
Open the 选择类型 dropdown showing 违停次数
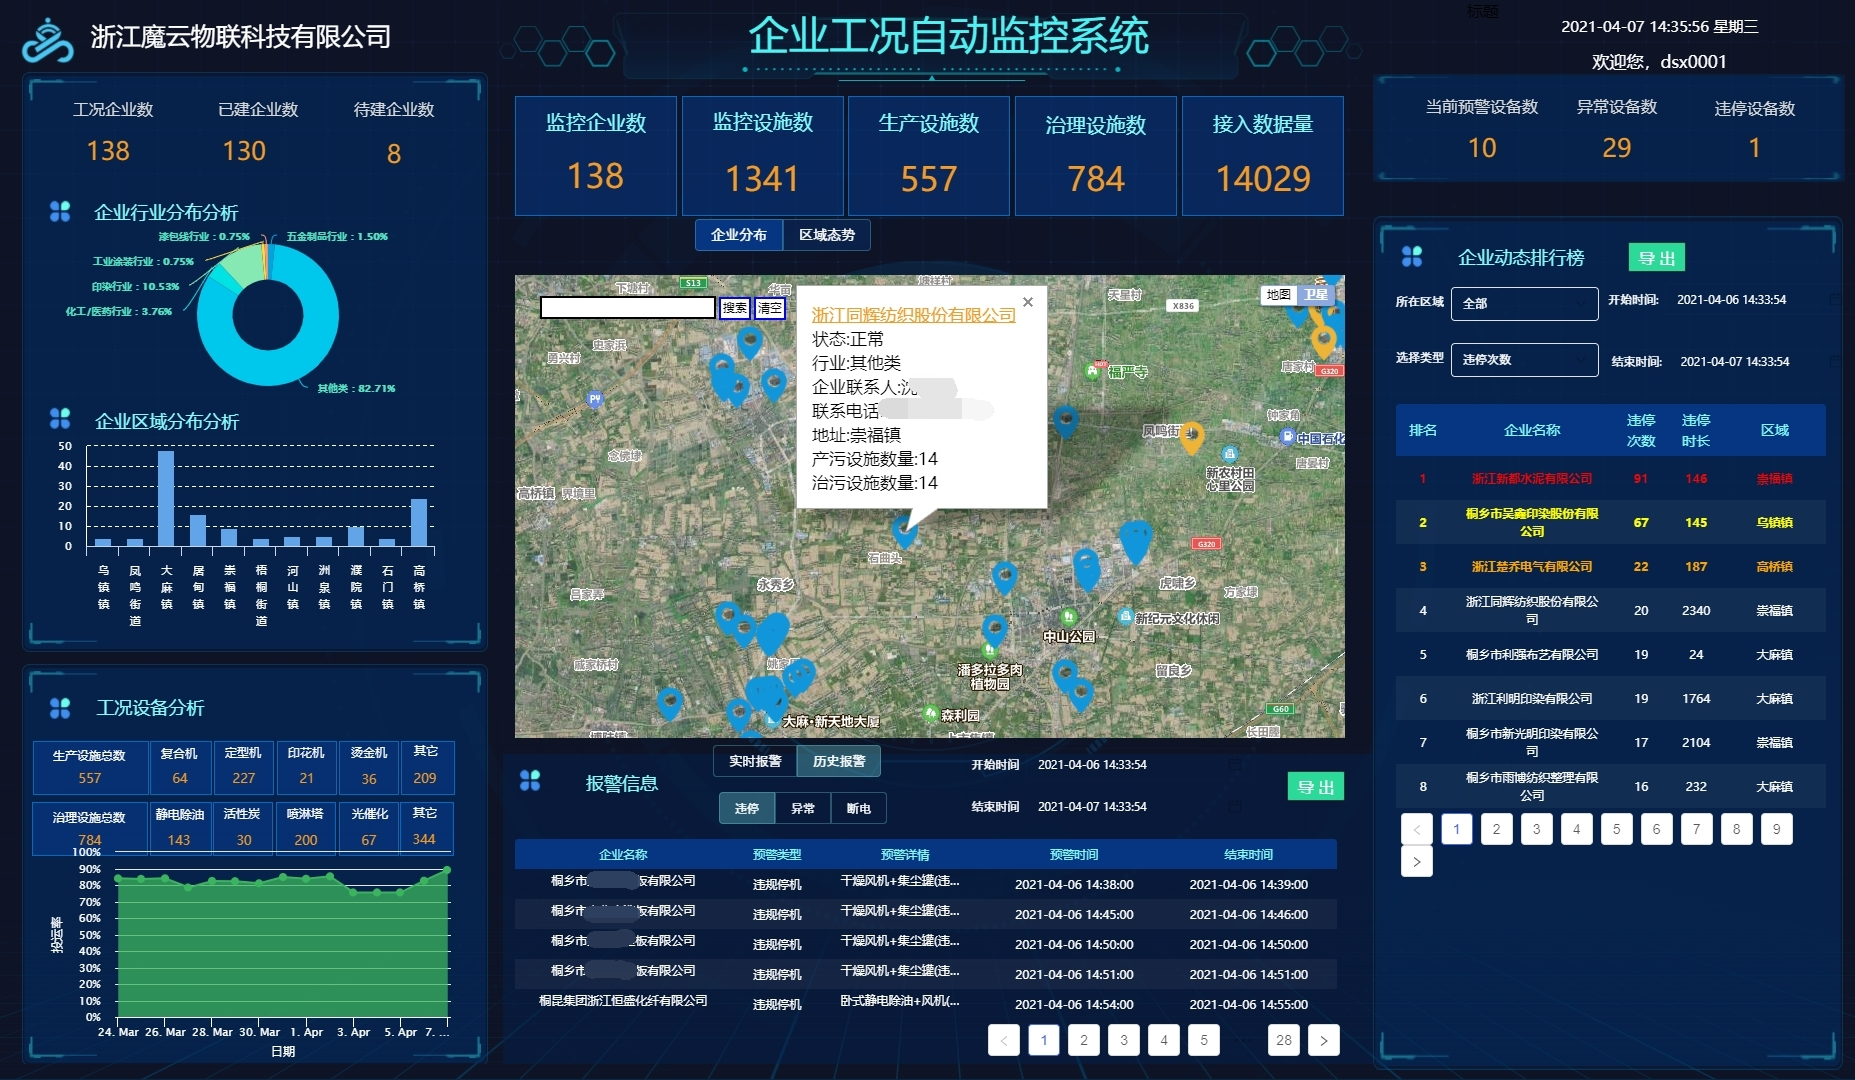coord(1524,359)
